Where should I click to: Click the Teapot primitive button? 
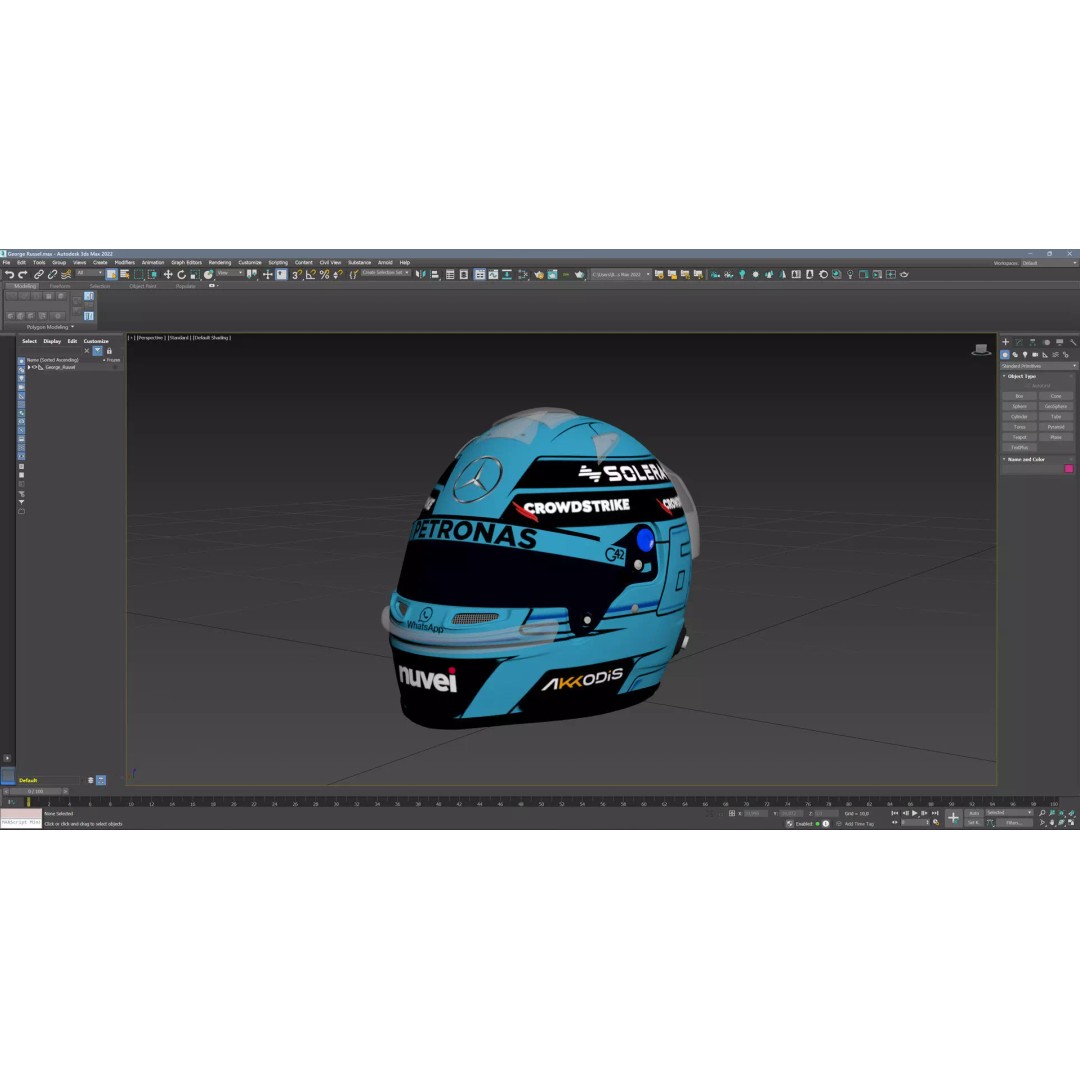click(1019, 437)
